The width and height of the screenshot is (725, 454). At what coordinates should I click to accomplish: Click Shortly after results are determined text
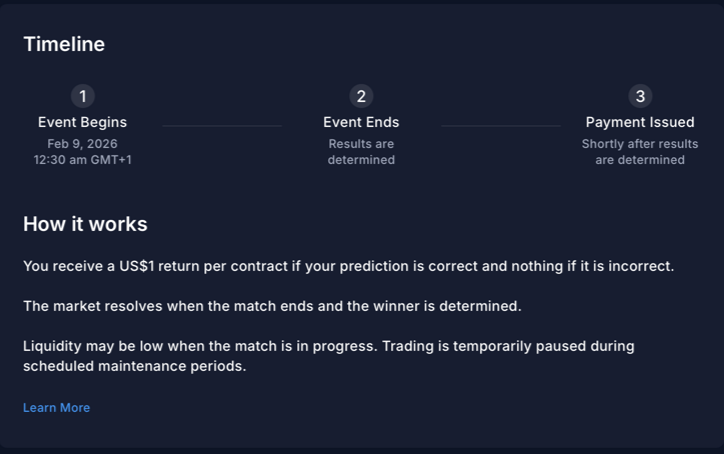click(640, 152)
